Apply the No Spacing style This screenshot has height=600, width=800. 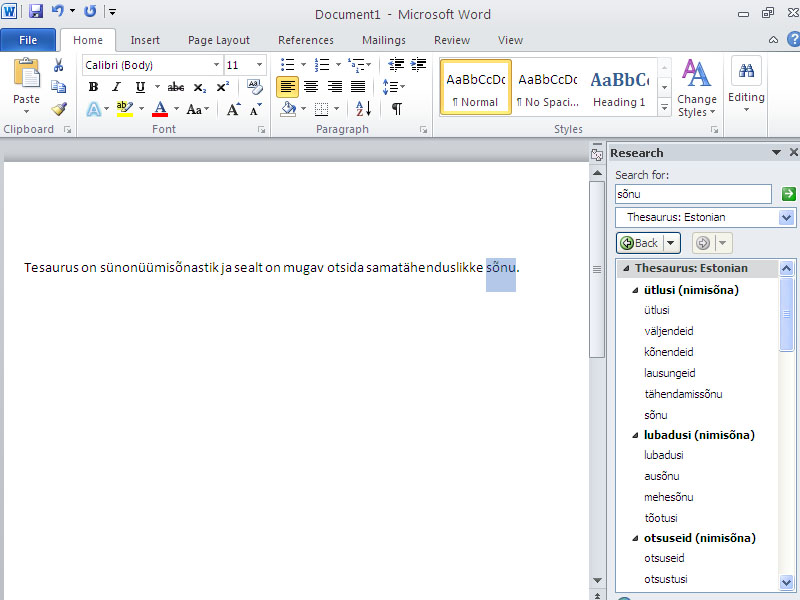point(547,87)
